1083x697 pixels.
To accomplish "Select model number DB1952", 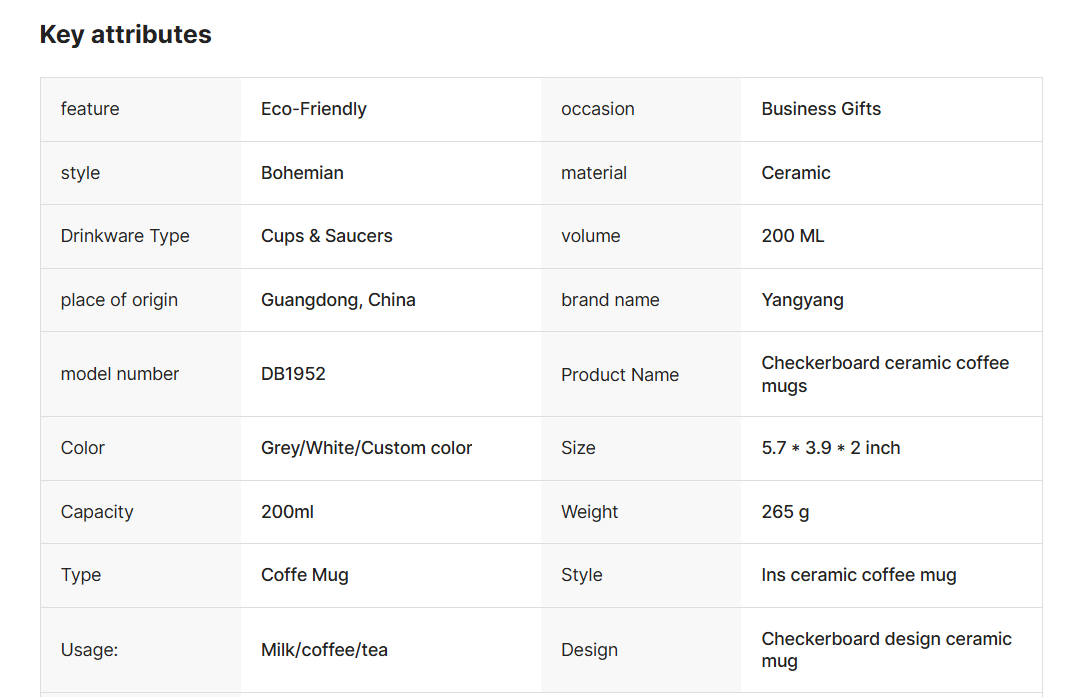I will coord(293,374).
